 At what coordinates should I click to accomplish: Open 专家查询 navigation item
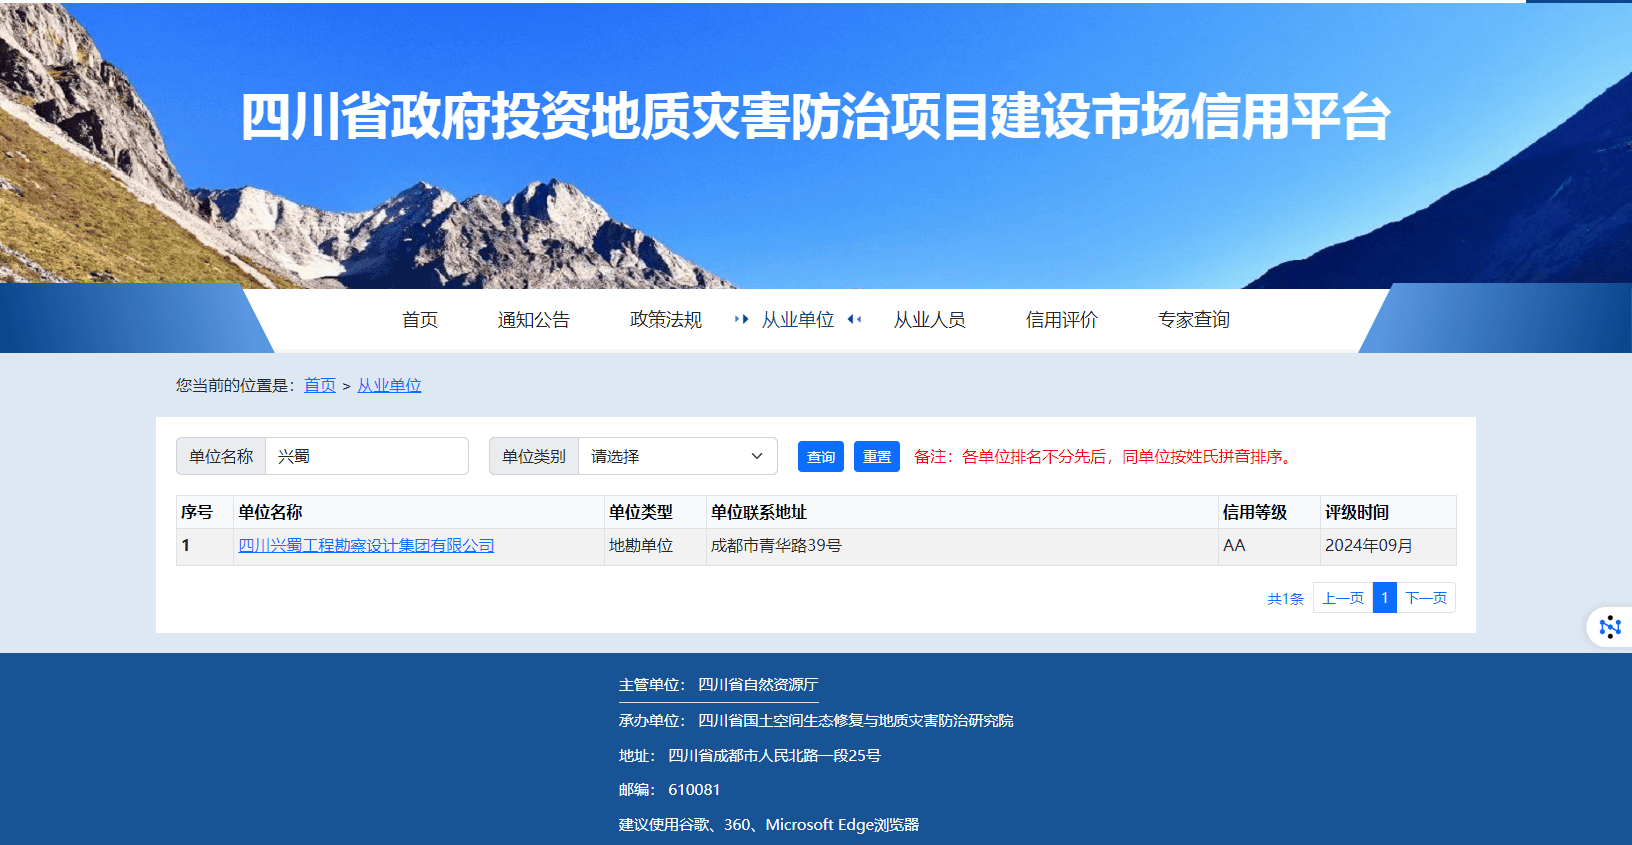[1193, 320]
